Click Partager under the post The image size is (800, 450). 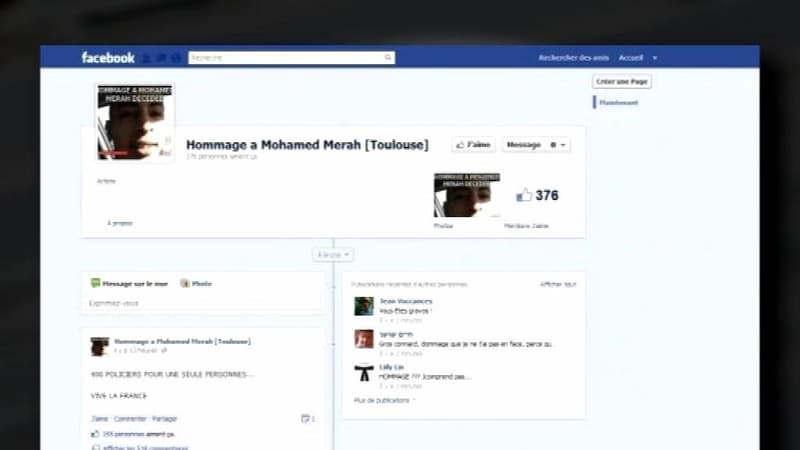164,419
